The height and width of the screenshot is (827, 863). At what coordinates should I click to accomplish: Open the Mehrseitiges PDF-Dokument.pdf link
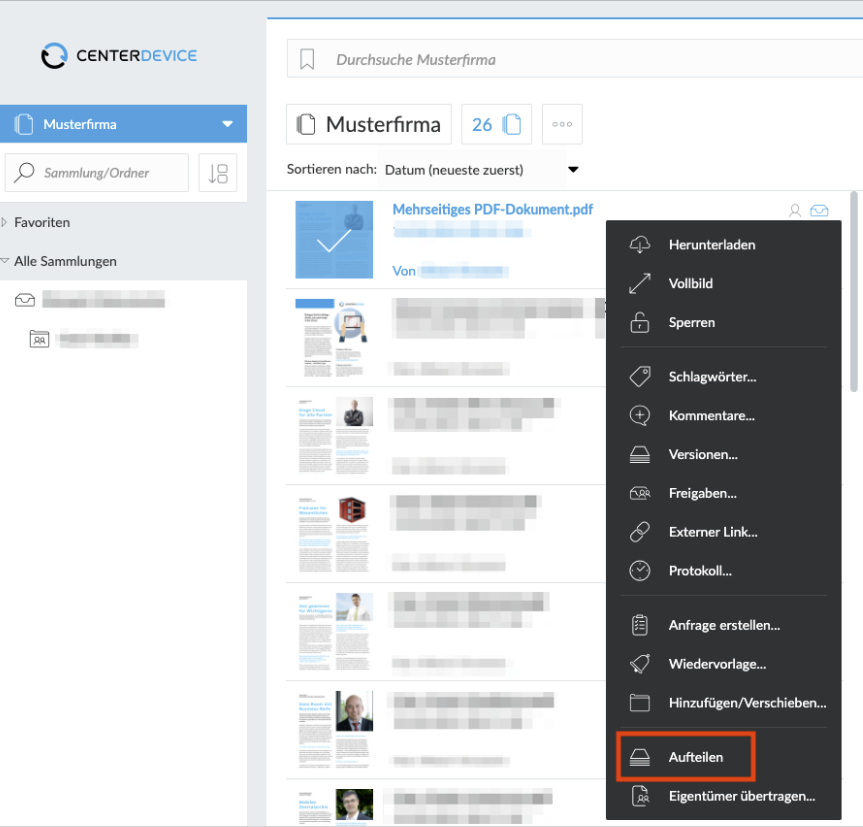tap(493, 210)
